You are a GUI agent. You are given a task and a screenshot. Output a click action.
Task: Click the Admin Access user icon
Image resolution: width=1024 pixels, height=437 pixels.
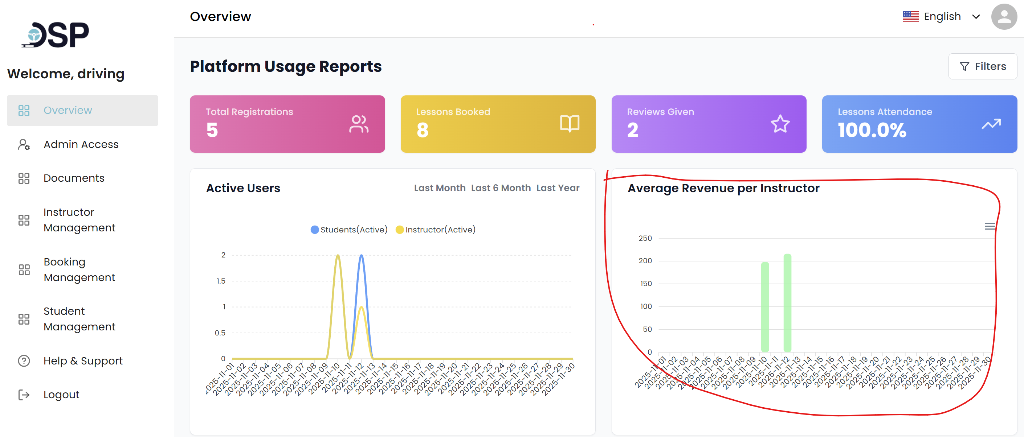[24, 144]
